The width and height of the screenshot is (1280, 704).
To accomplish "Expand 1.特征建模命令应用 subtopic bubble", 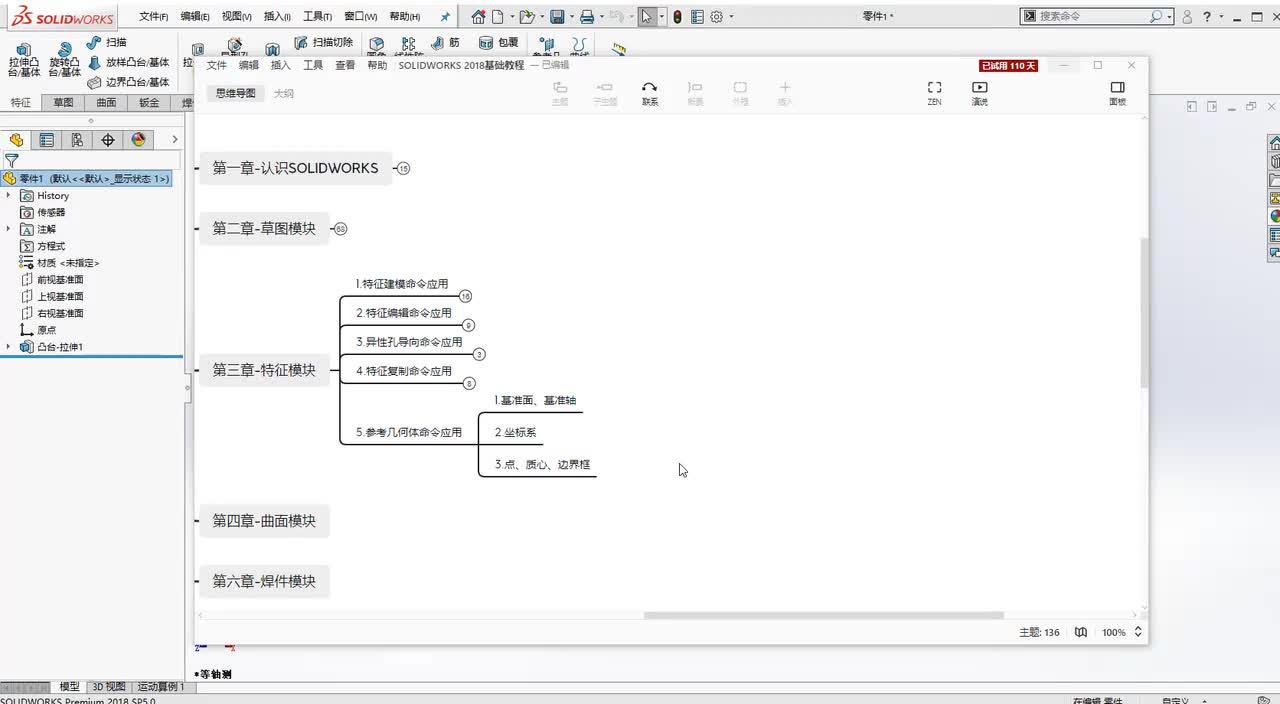I will (465, 296).
